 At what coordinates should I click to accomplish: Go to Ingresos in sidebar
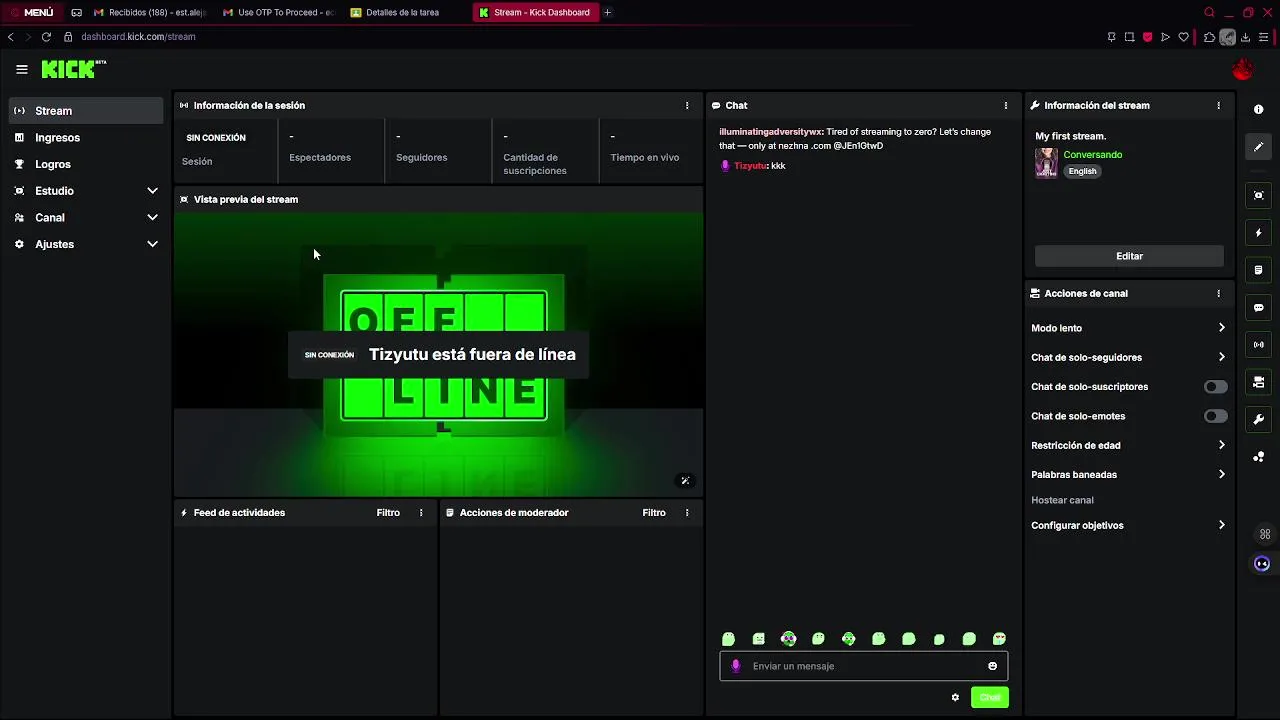click(x=86, y=138)
